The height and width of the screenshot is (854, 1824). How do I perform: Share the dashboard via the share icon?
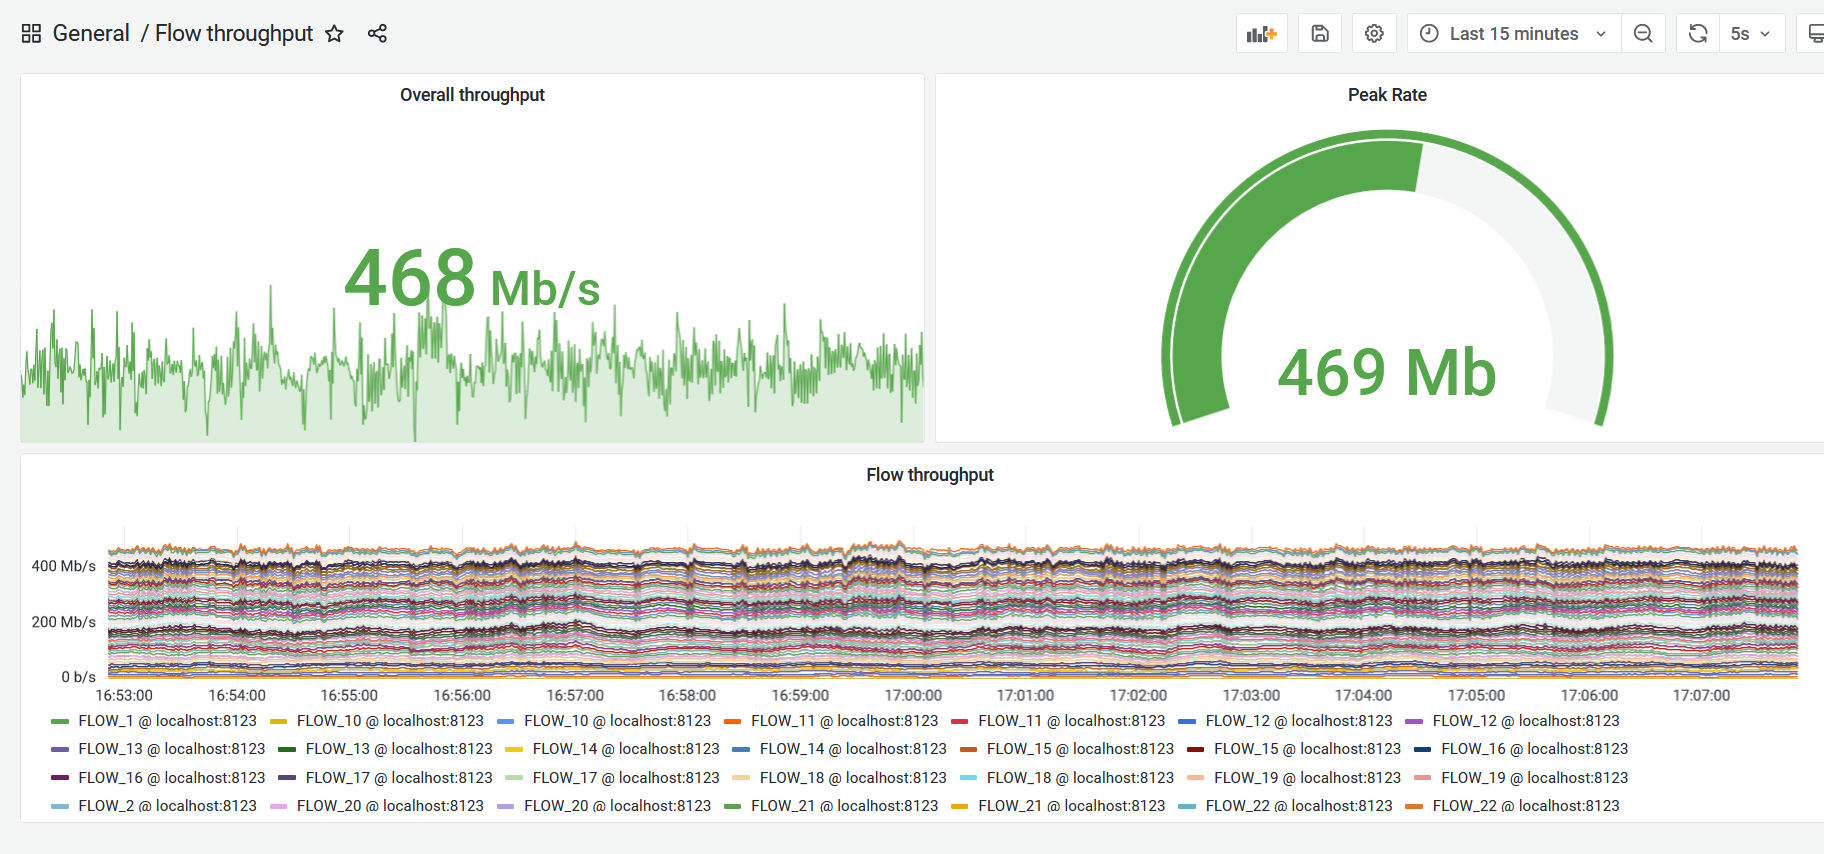(x=377, y=34)
